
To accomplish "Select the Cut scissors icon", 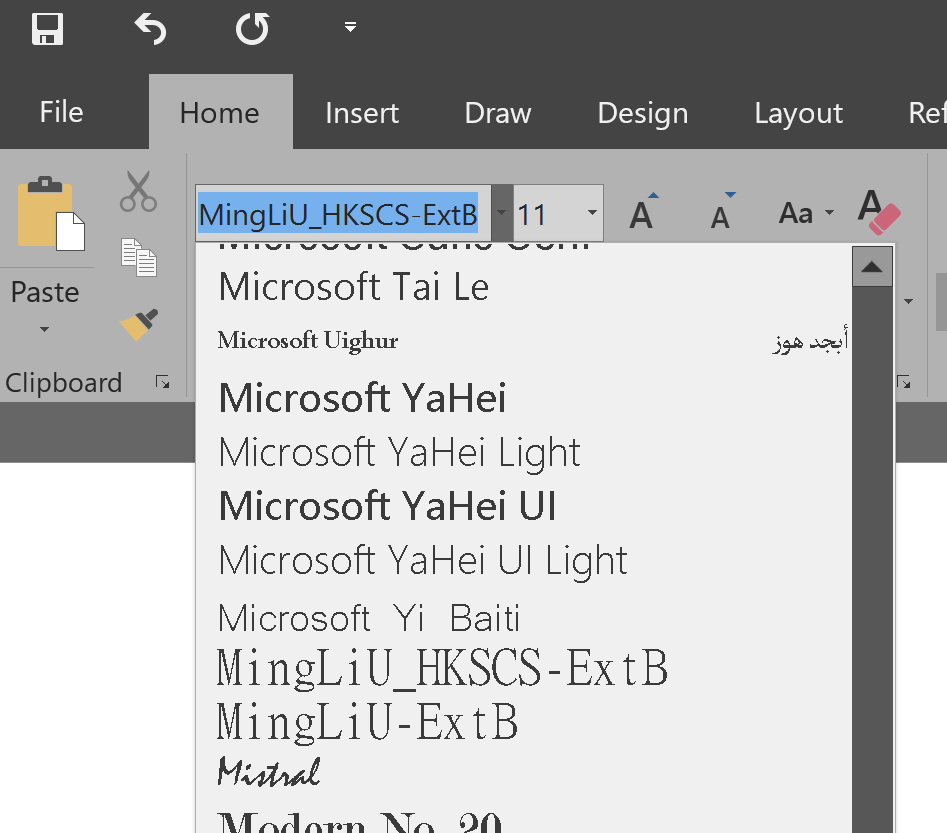I will point(138,192).
